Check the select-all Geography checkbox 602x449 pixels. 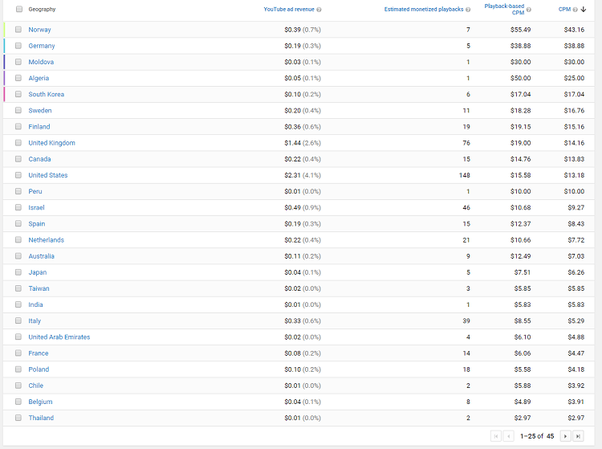(x=19, y=9)
